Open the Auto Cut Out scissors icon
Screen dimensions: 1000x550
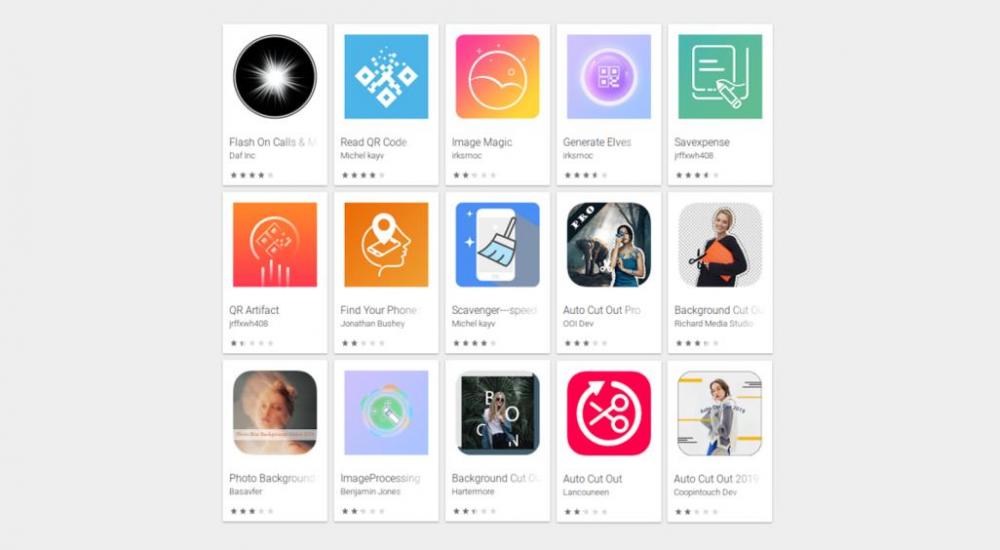[x=609, y=413]
